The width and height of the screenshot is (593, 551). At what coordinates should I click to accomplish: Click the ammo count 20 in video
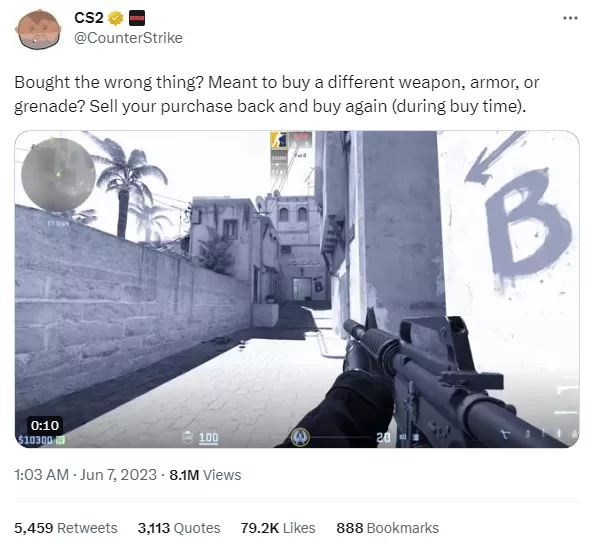[x=383, y=438]
